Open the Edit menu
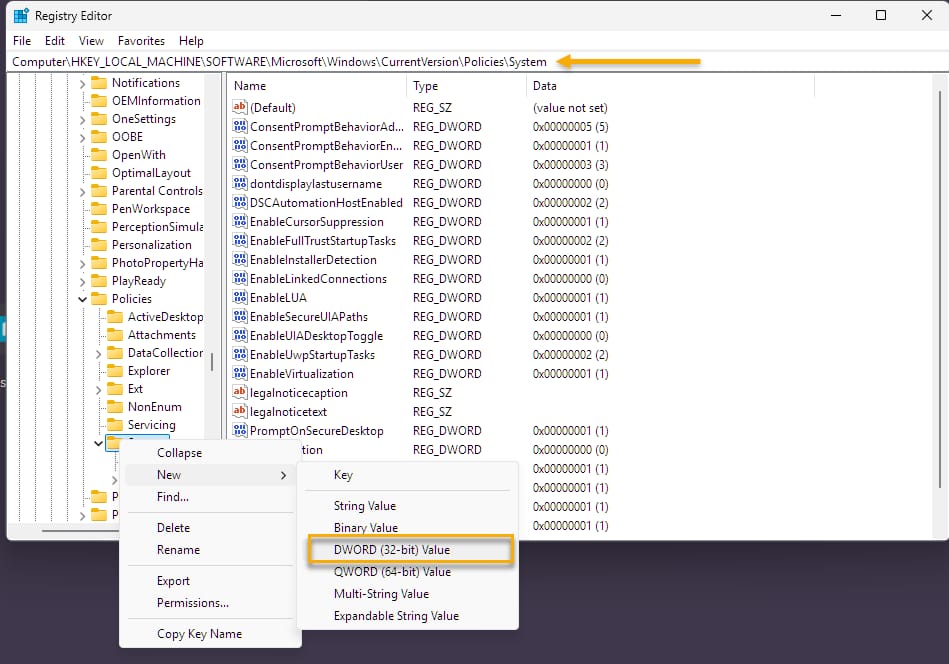The width and height of the screenshot is (949, 664). click(x=54, y=41)
